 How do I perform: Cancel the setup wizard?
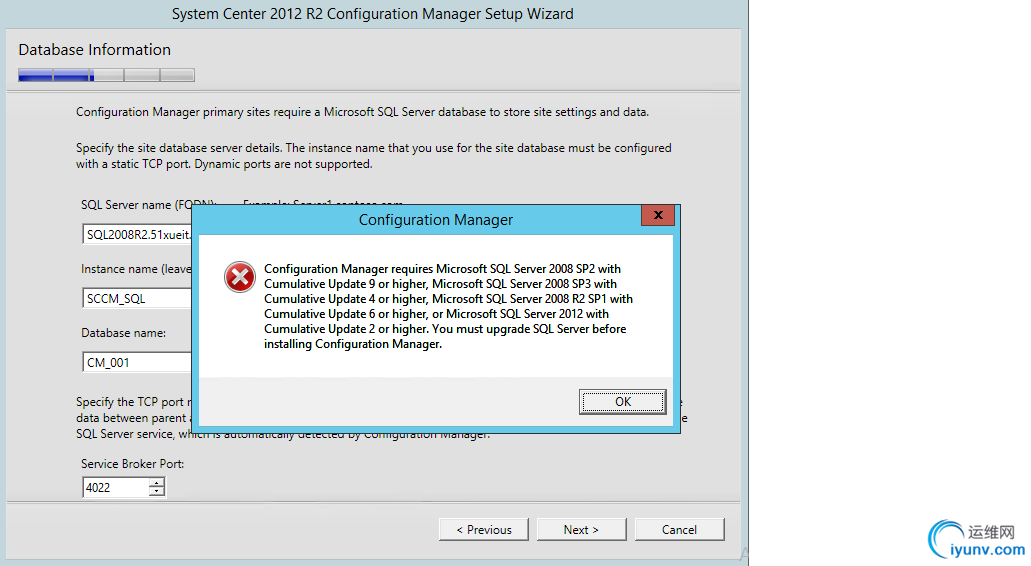679,530
